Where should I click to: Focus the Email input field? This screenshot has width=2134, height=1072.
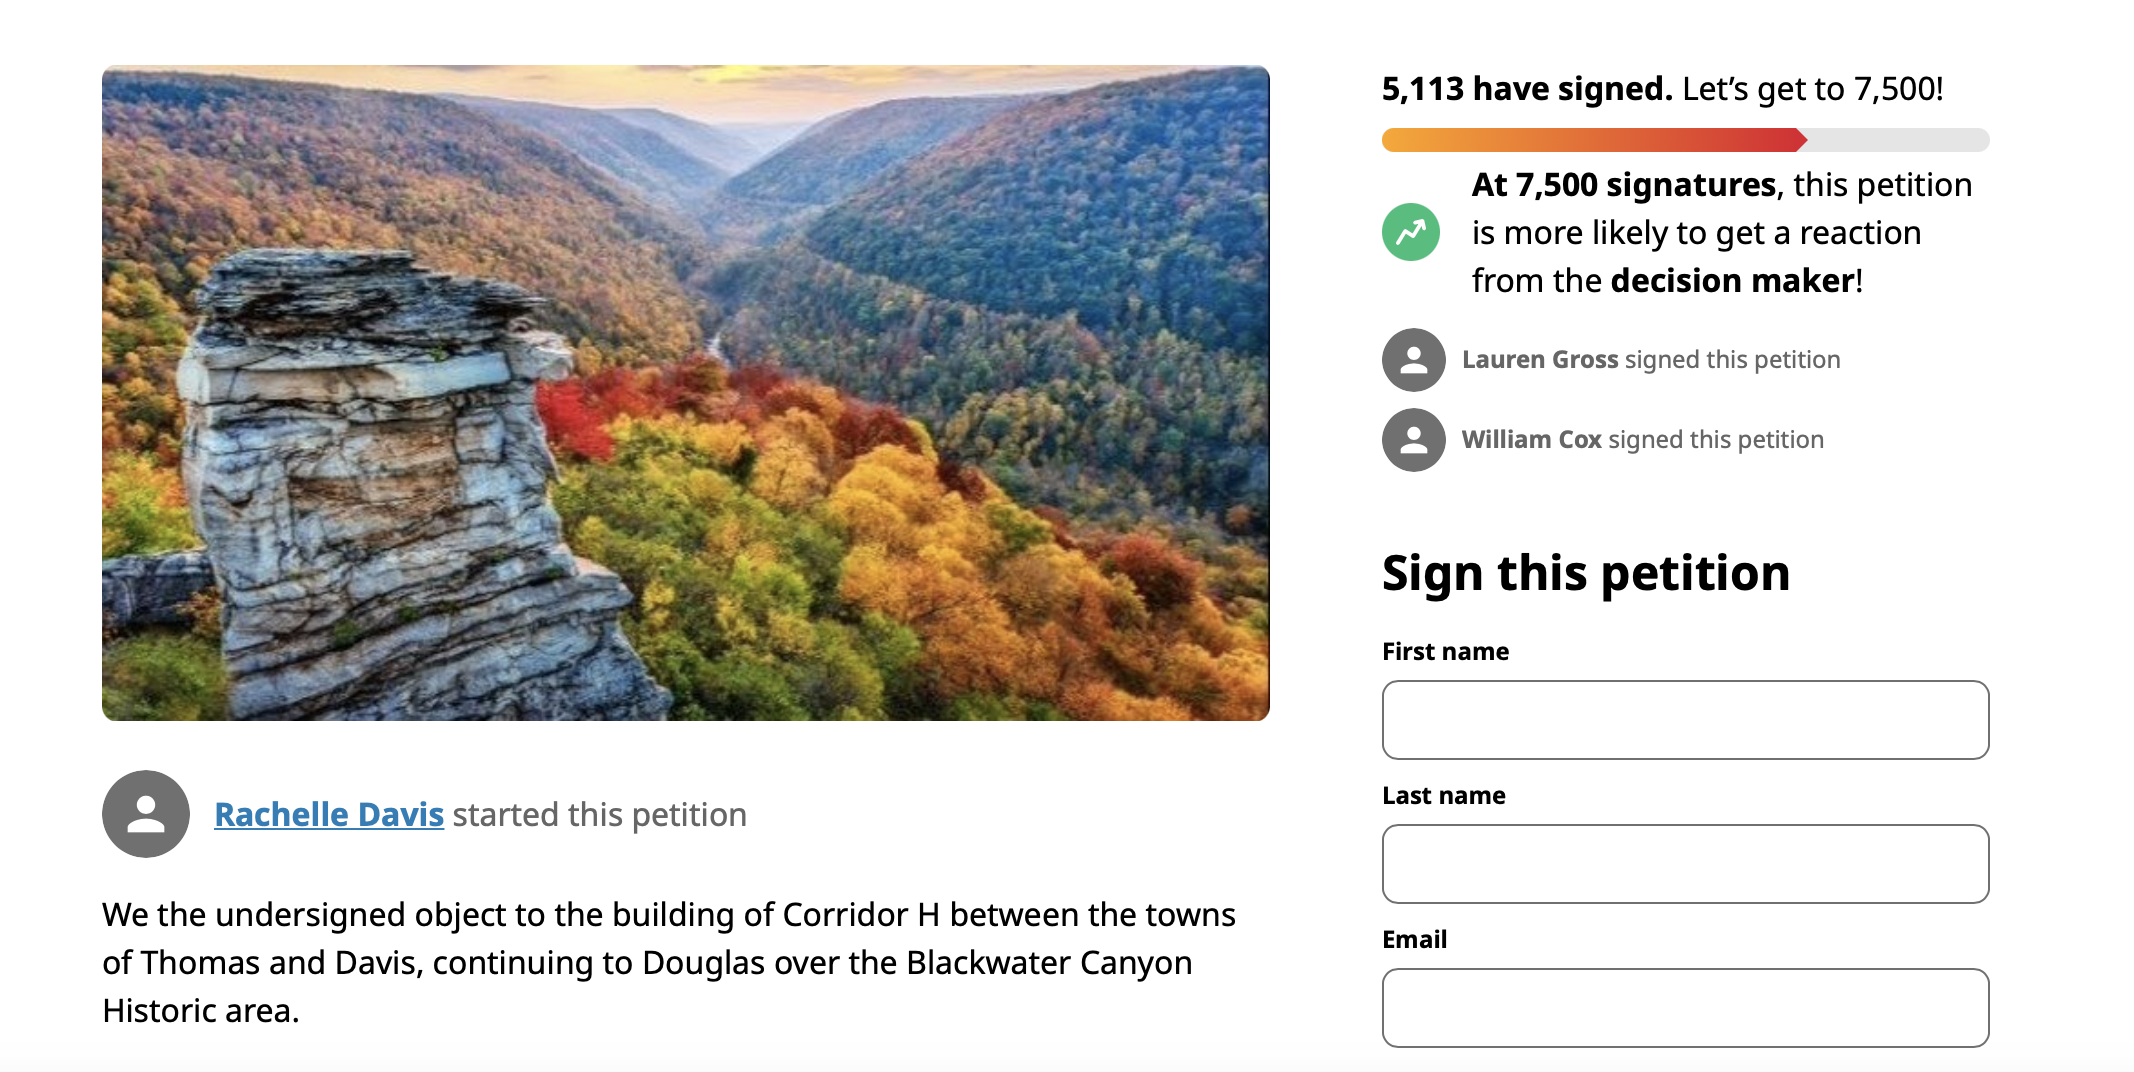pos(1685,1008)
